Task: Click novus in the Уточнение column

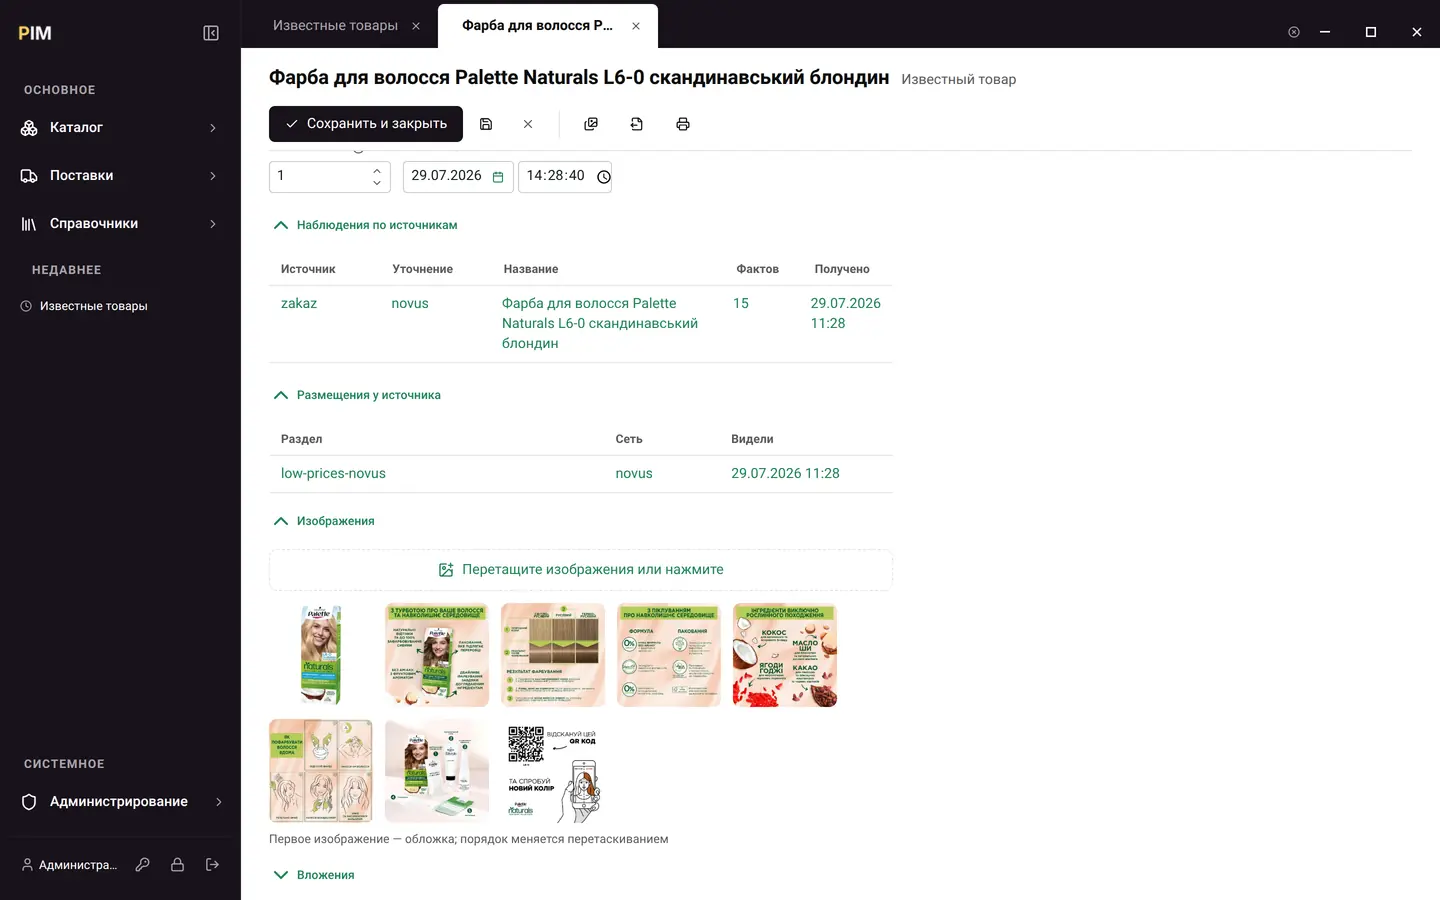Action: (x=410, y=303)
